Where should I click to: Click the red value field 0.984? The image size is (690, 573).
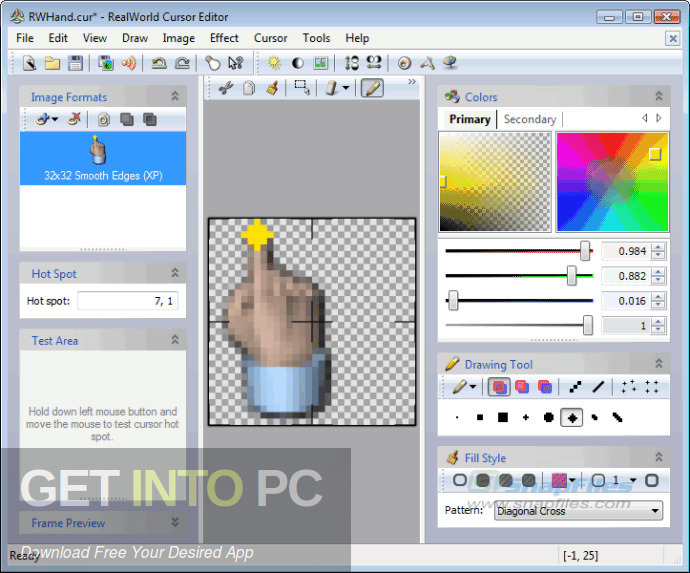pyautogui.click(x=627, y=251)
